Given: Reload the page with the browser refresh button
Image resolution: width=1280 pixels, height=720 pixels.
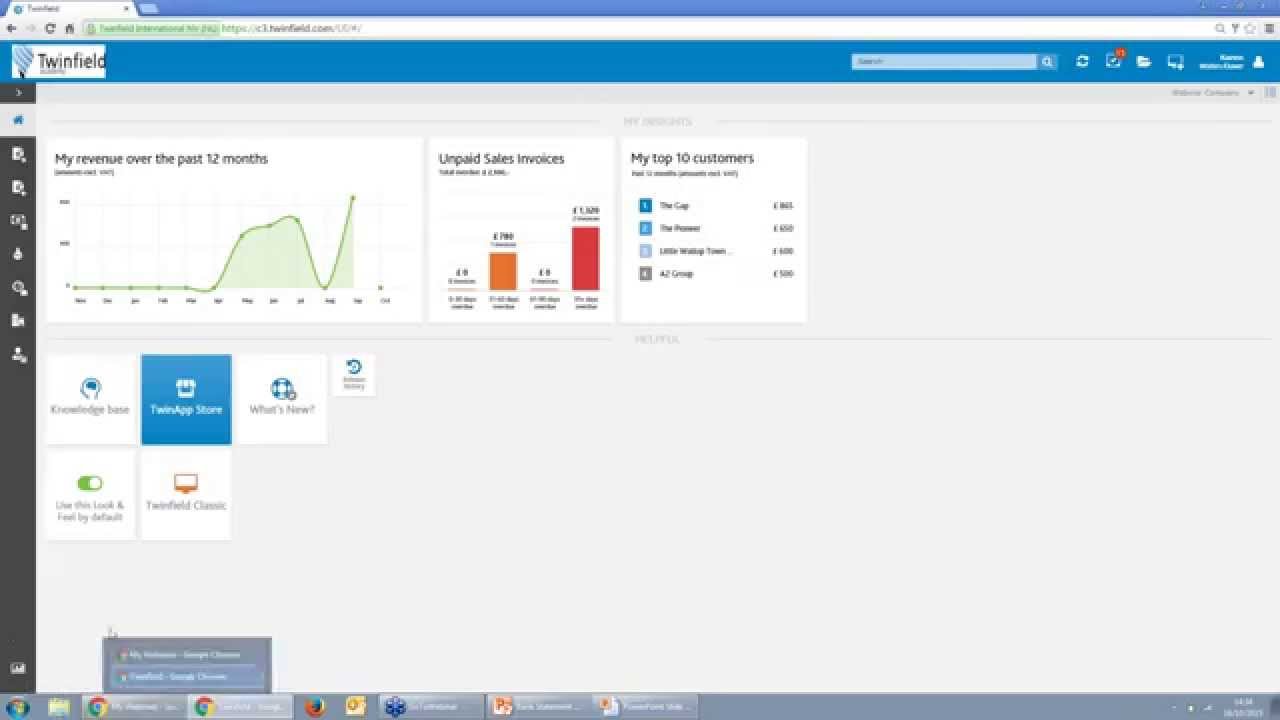Looking at the screenshot, I should [50, 28].
